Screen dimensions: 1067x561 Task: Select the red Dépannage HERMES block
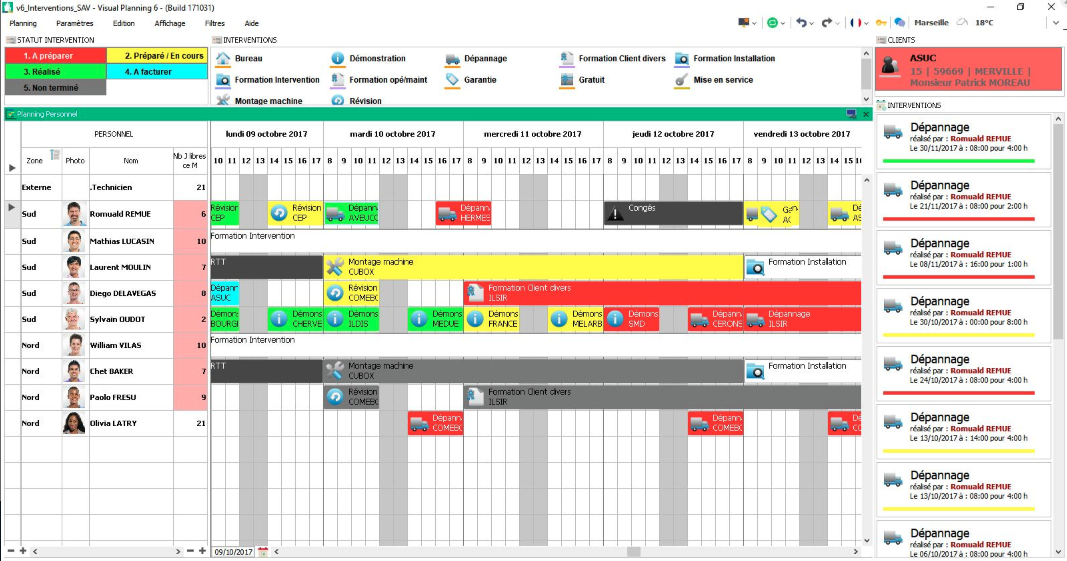click(x=463, y=213)
